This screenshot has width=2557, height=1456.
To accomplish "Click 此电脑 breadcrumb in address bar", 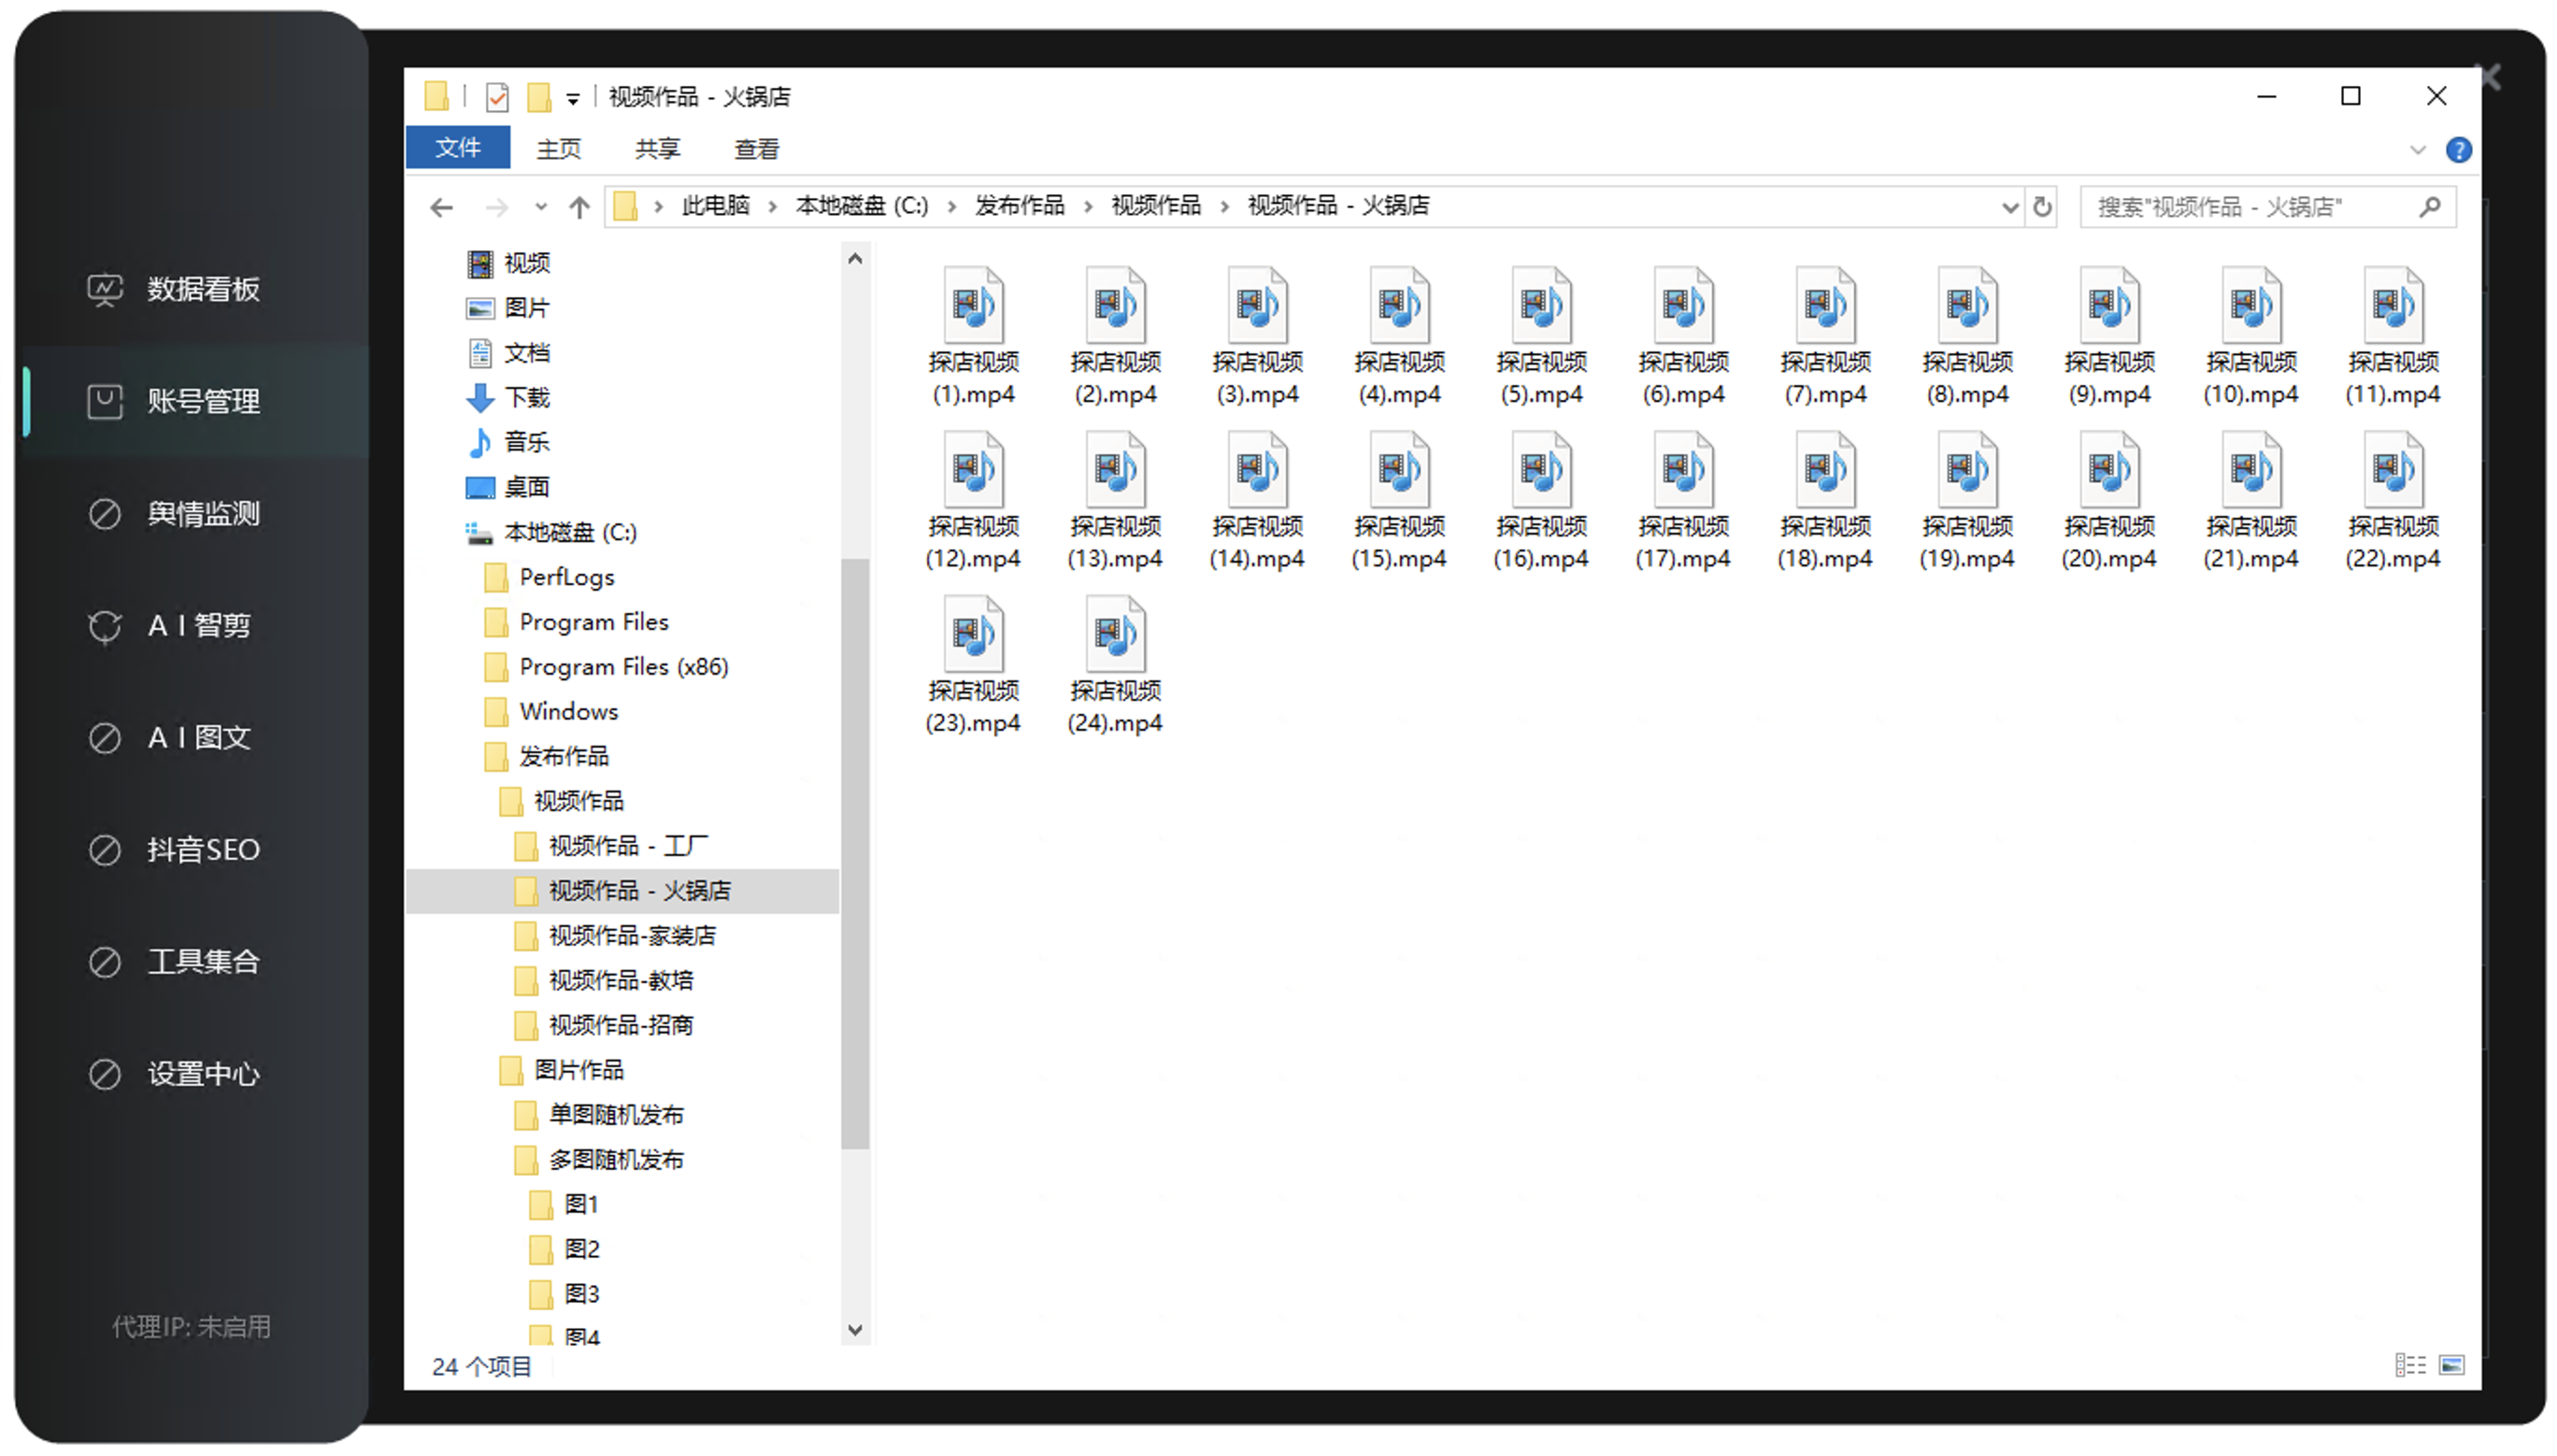I will click(715, 206).
